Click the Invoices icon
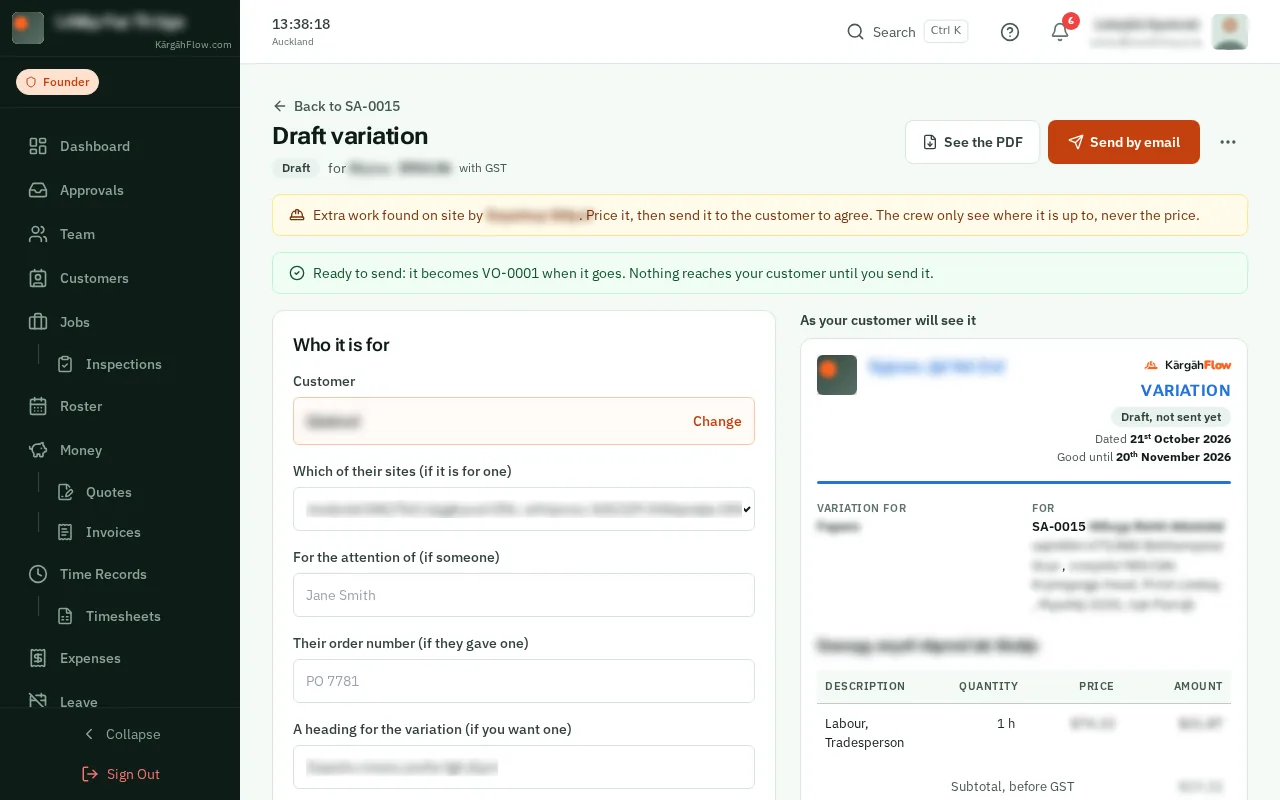Image resolution: width=1280 pixels, height=800 pixels. (x=65, y=532)
